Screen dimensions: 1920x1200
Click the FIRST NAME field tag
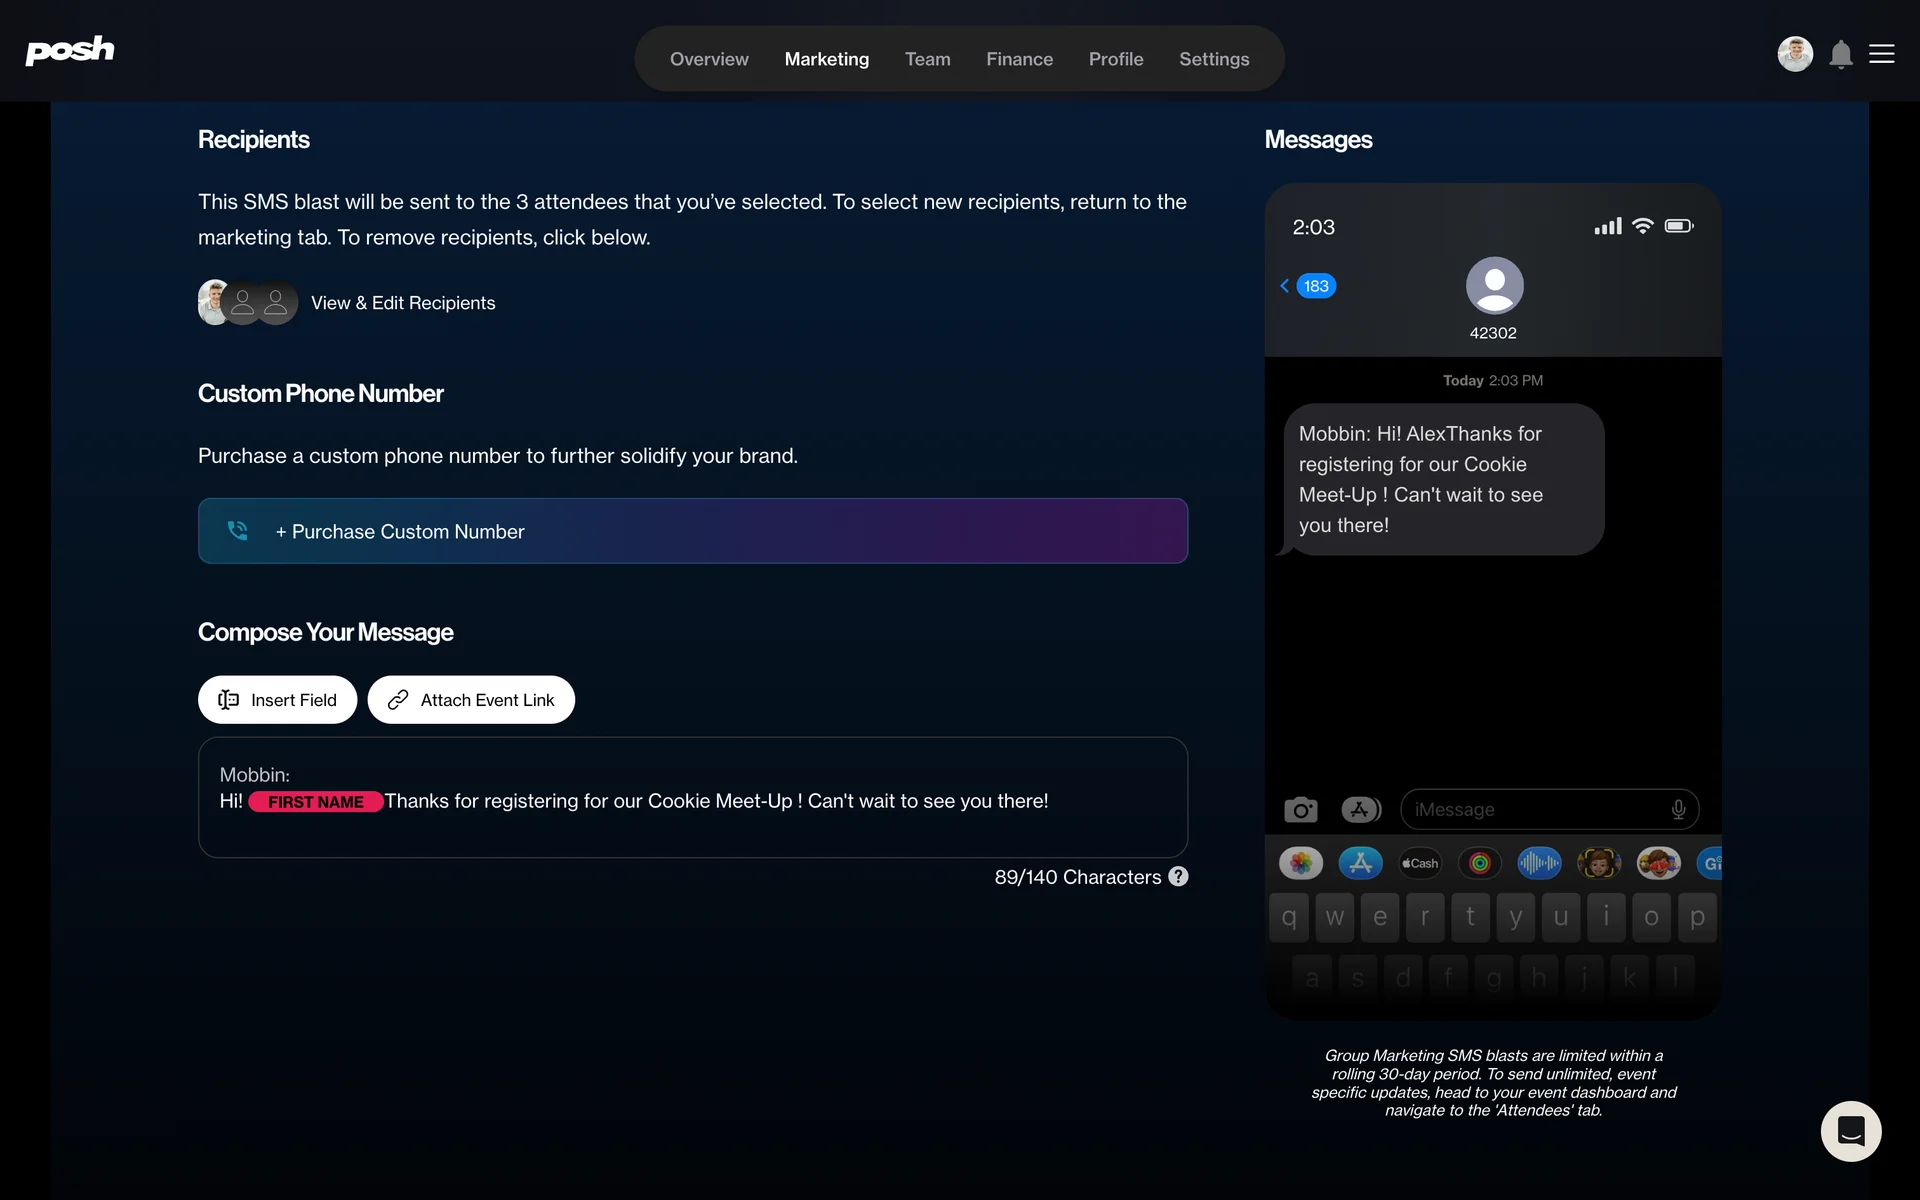315,802
